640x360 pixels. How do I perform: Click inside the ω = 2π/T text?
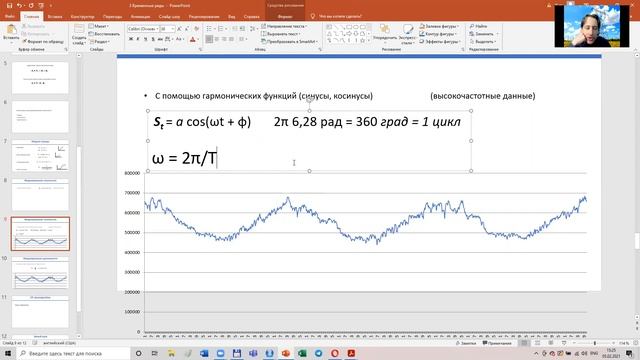click(x=184, y=158)
